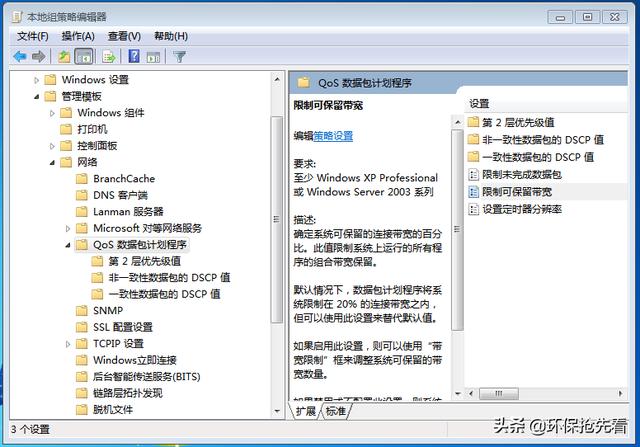Expand the Microsoft 对等网络服务 node
Image resolution: width=640 pixels, height=447 pixels.
(68, 228)
